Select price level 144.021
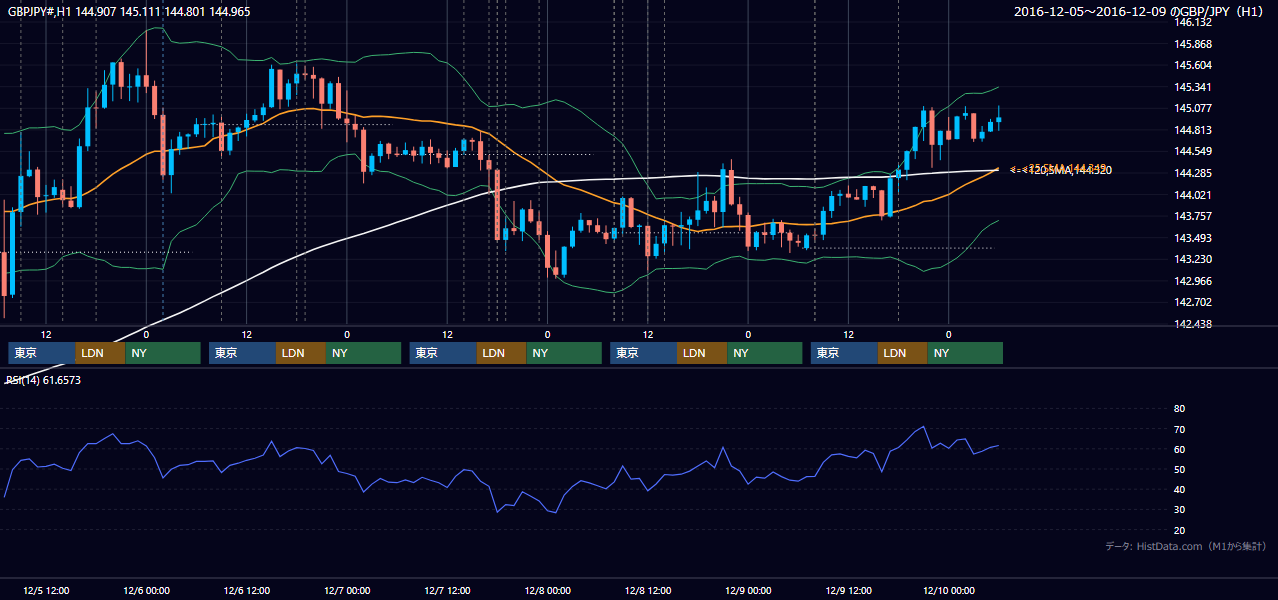This screenshot has height=600, width=1278. click(1194, 195)
